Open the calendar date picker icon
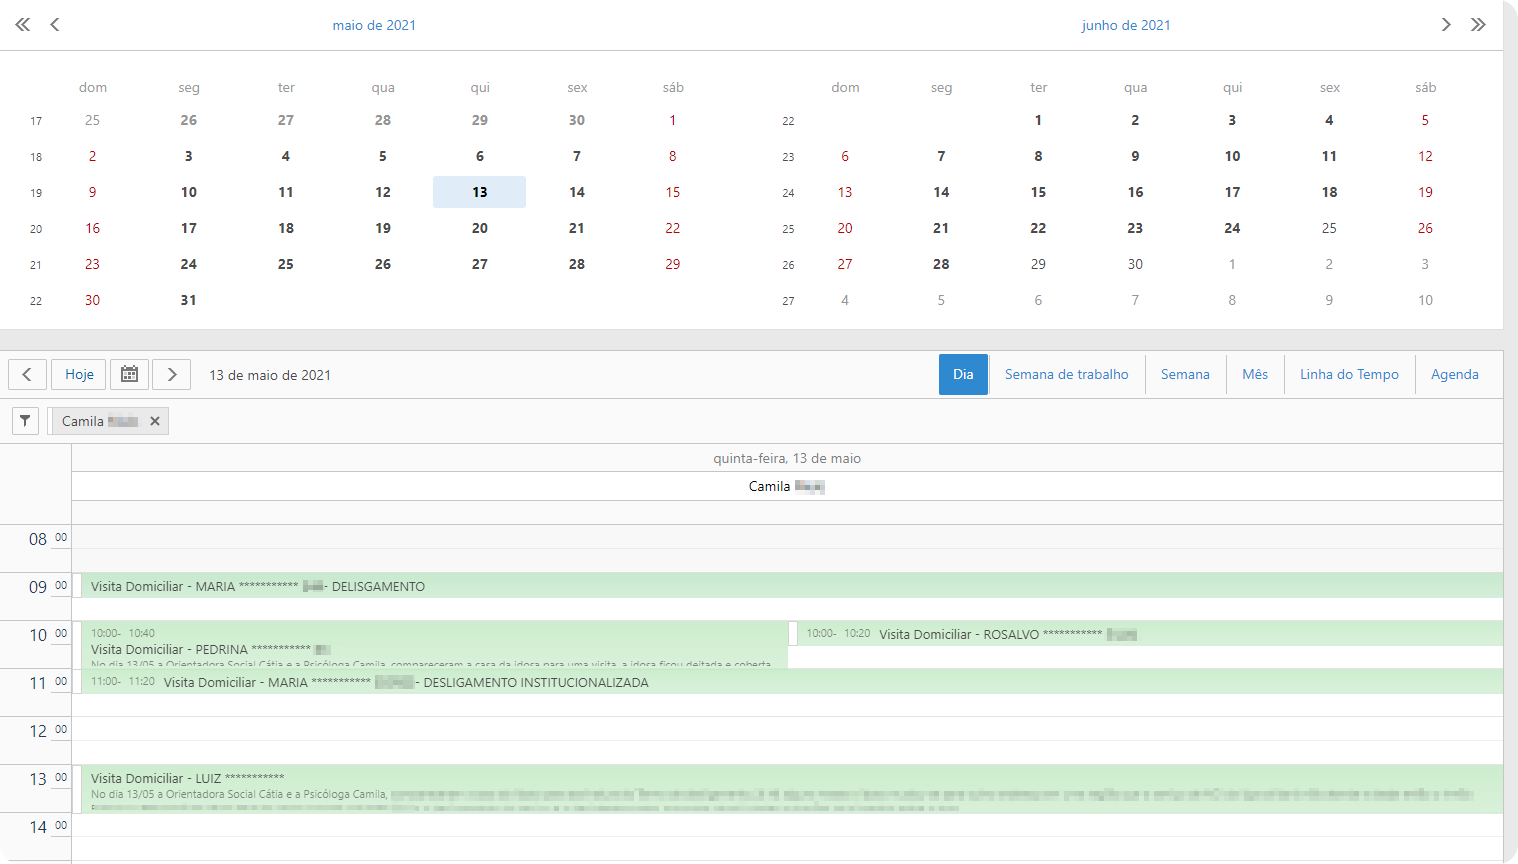 (x=129, y=375)
